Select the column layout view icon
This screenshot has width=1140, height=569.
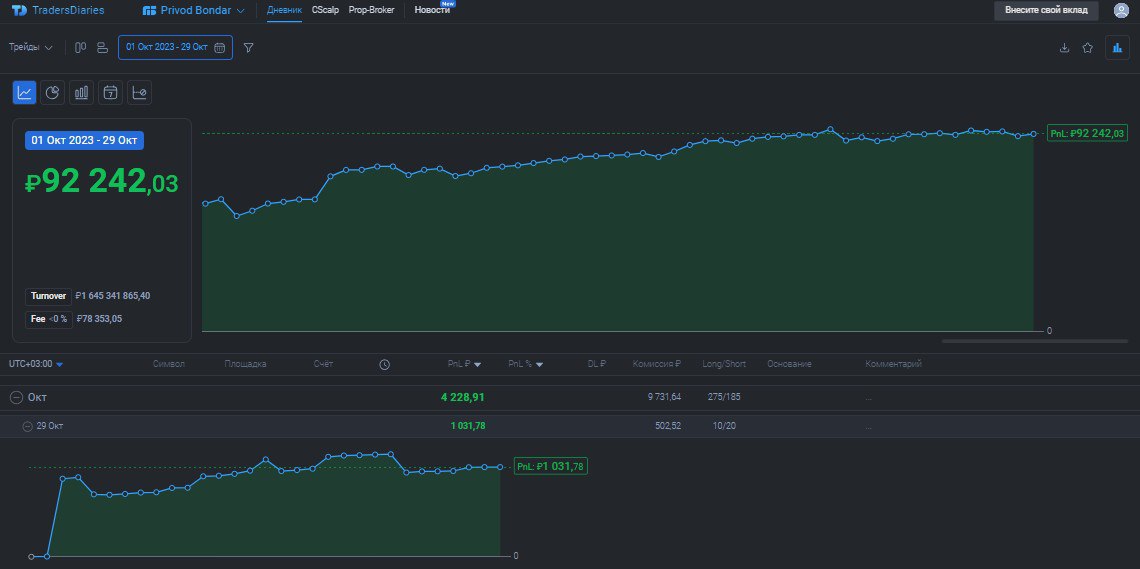[x=81, y=47]
